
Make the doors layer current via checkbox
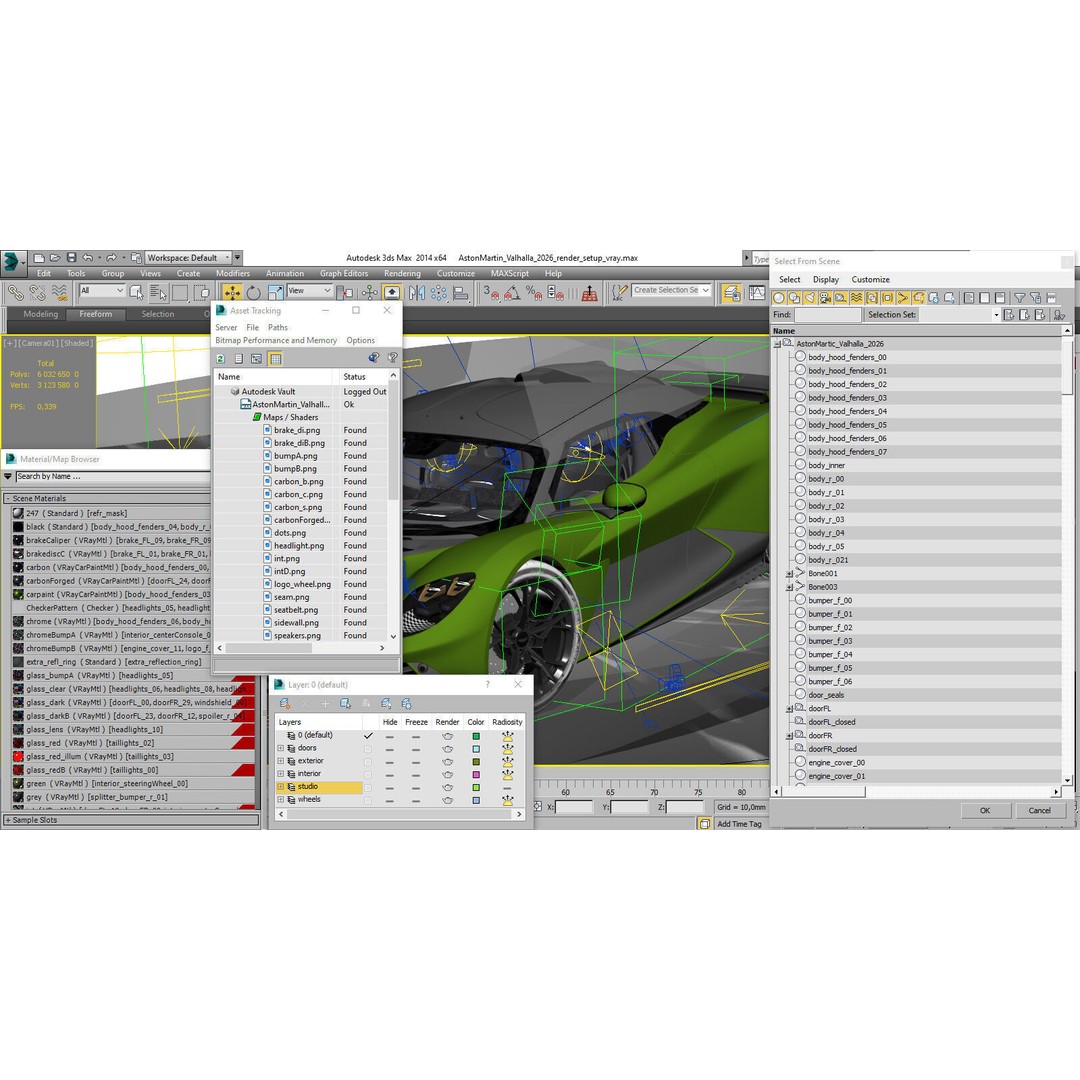click(x=368, y=749)
